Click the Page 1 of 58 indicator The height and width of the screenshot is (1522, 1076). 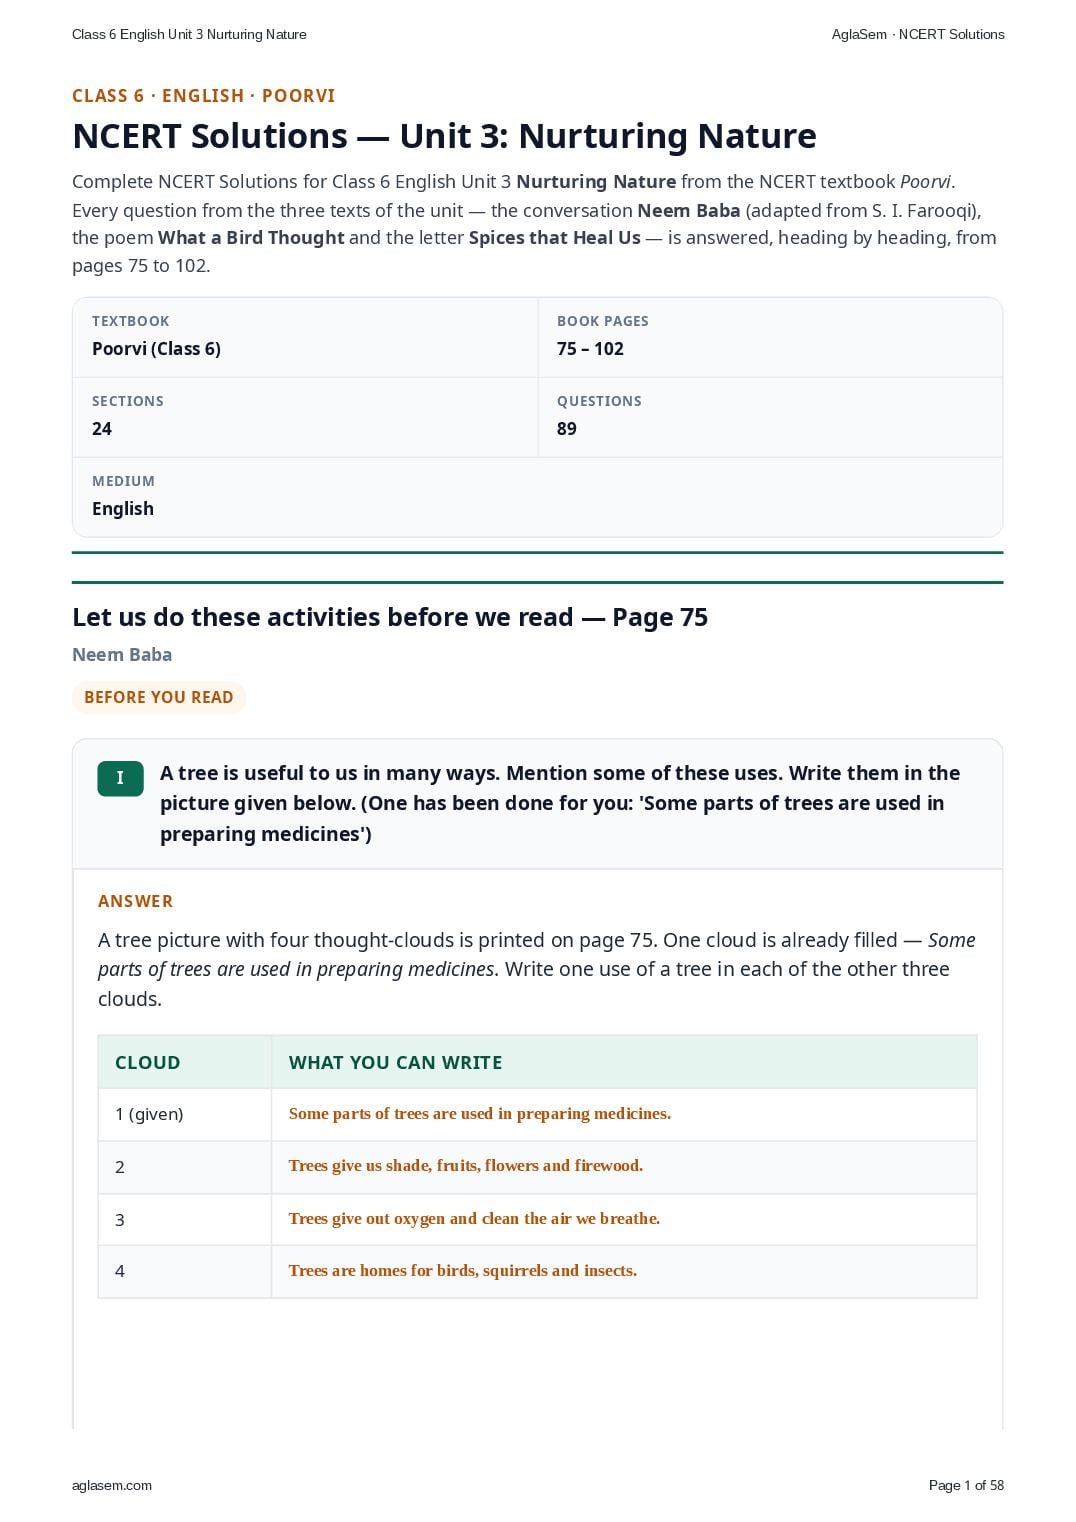tap(966, 1485)
